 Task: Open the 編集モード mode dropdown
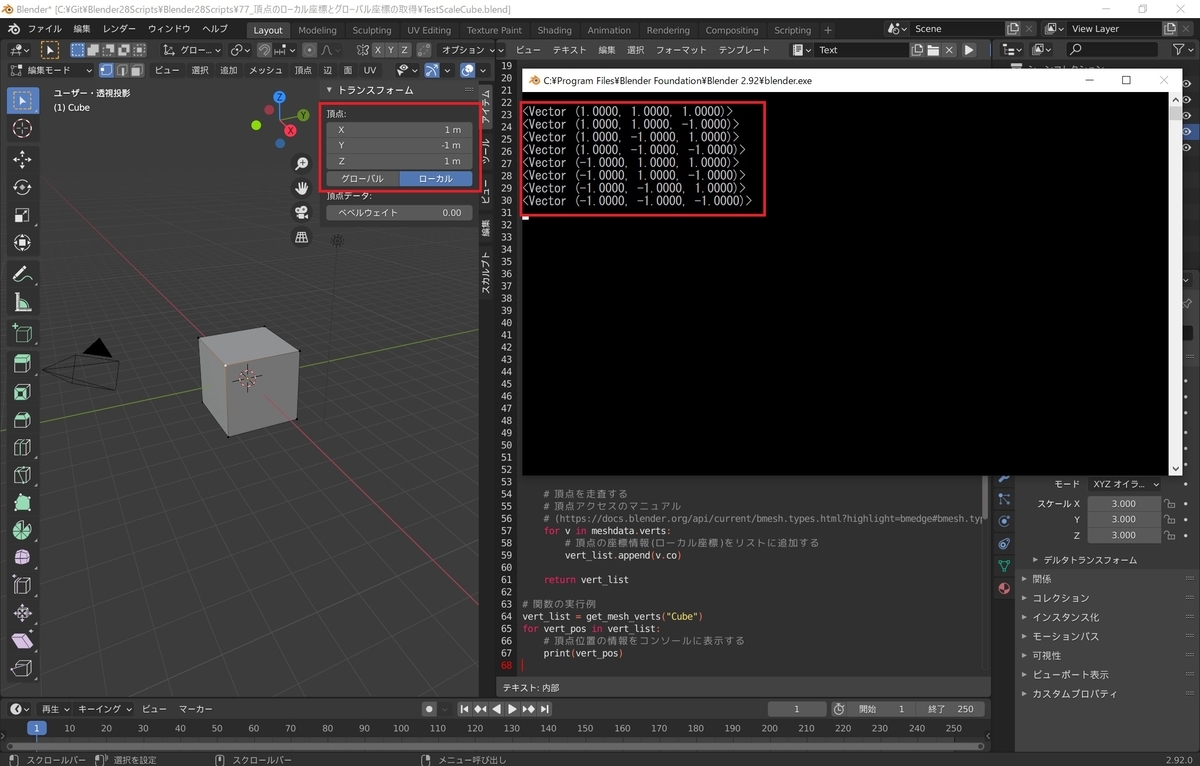pos(50,70)
